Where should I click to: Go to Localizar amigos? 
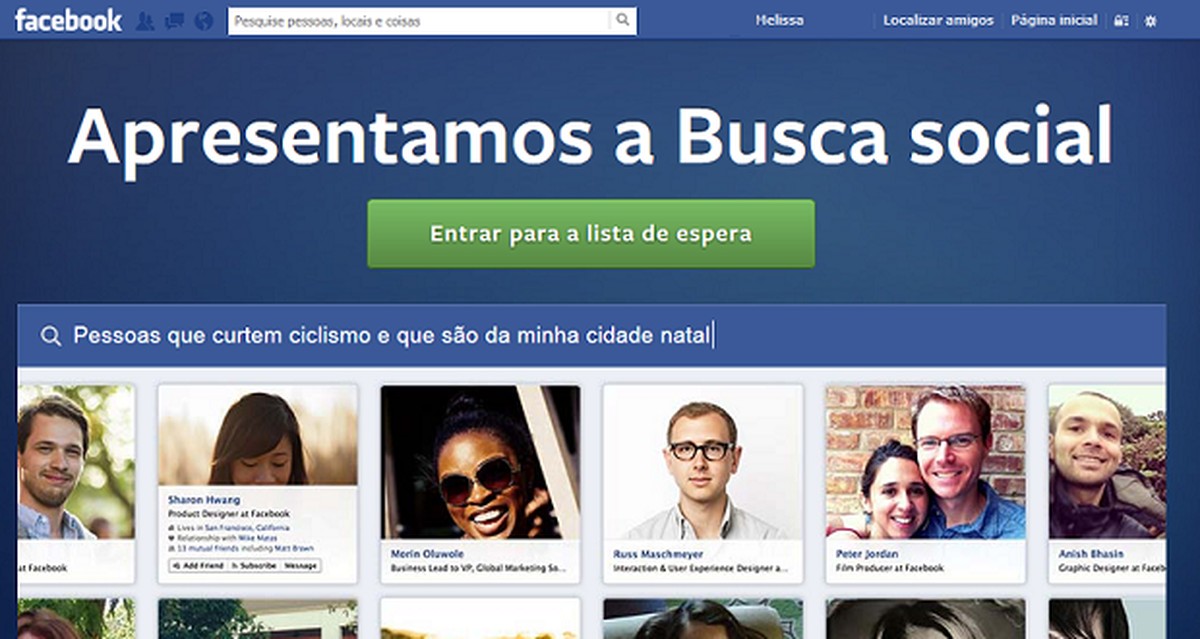(x=938, y=20)
